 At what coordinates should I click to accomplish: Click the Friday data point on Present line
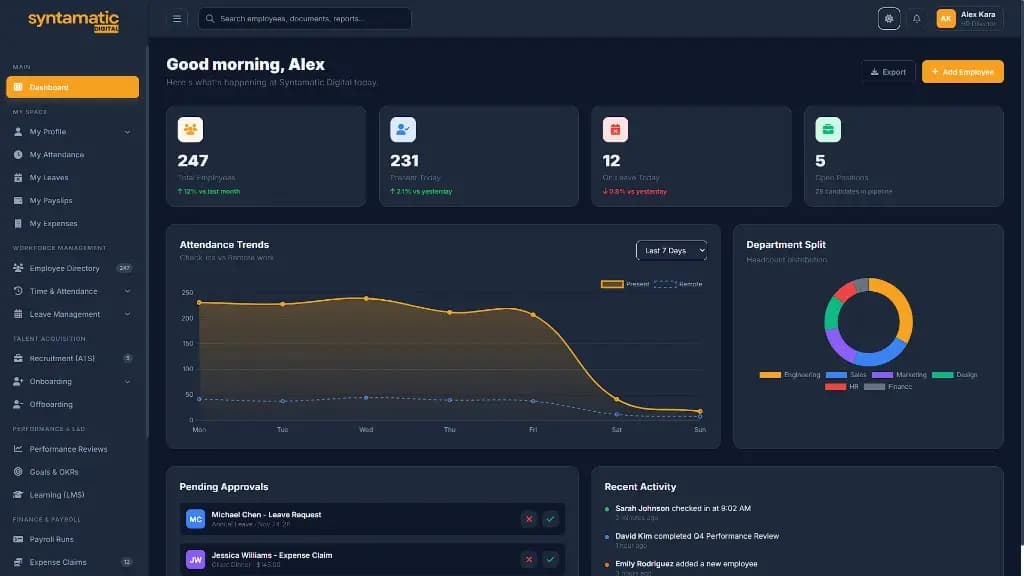(x=533, y=315)
